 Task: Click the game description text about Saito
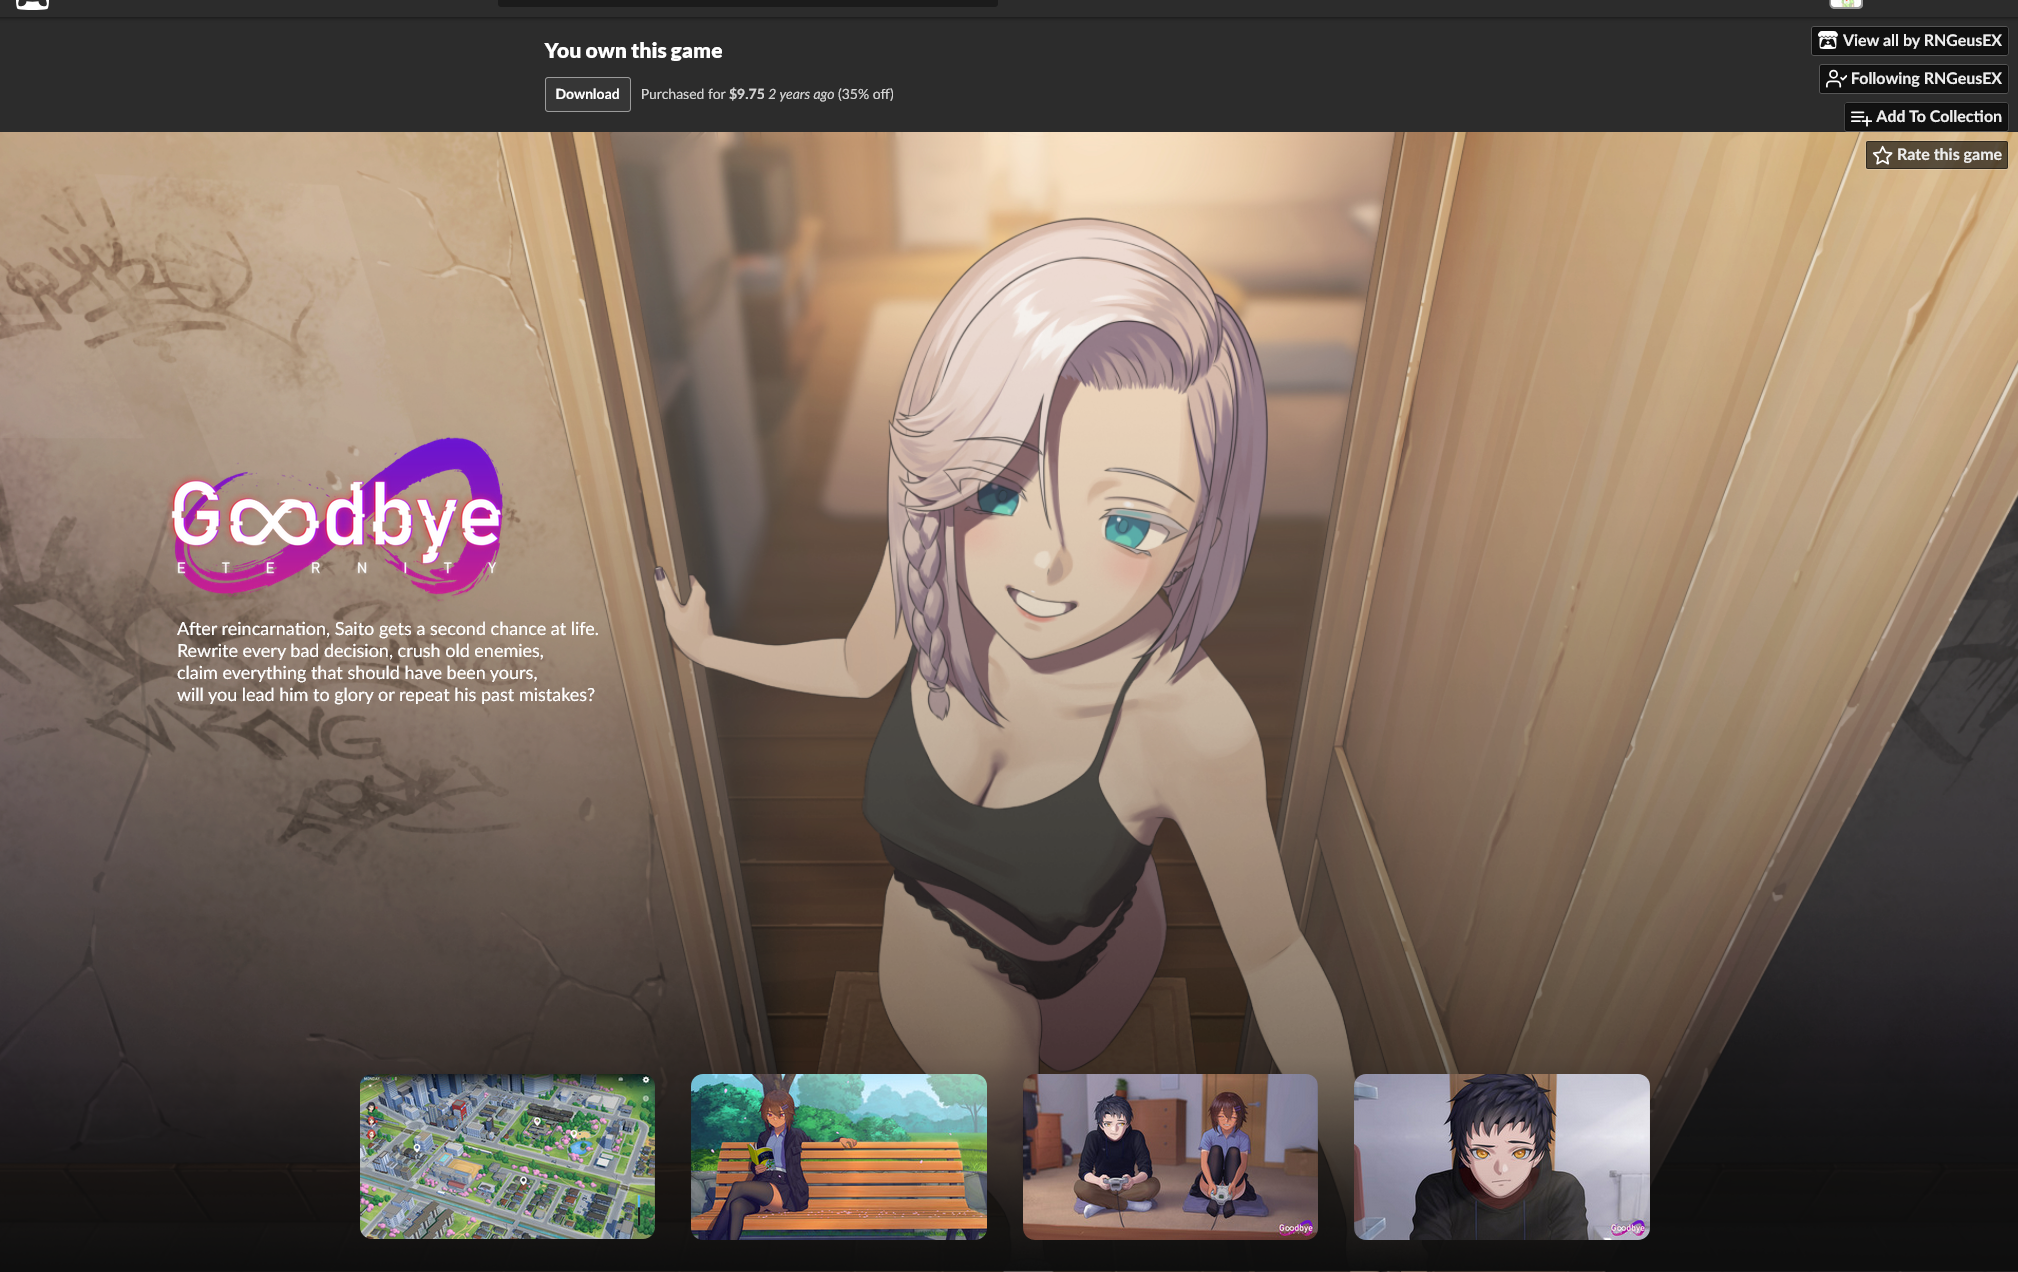pyautogui.click(x=387, y=662)
